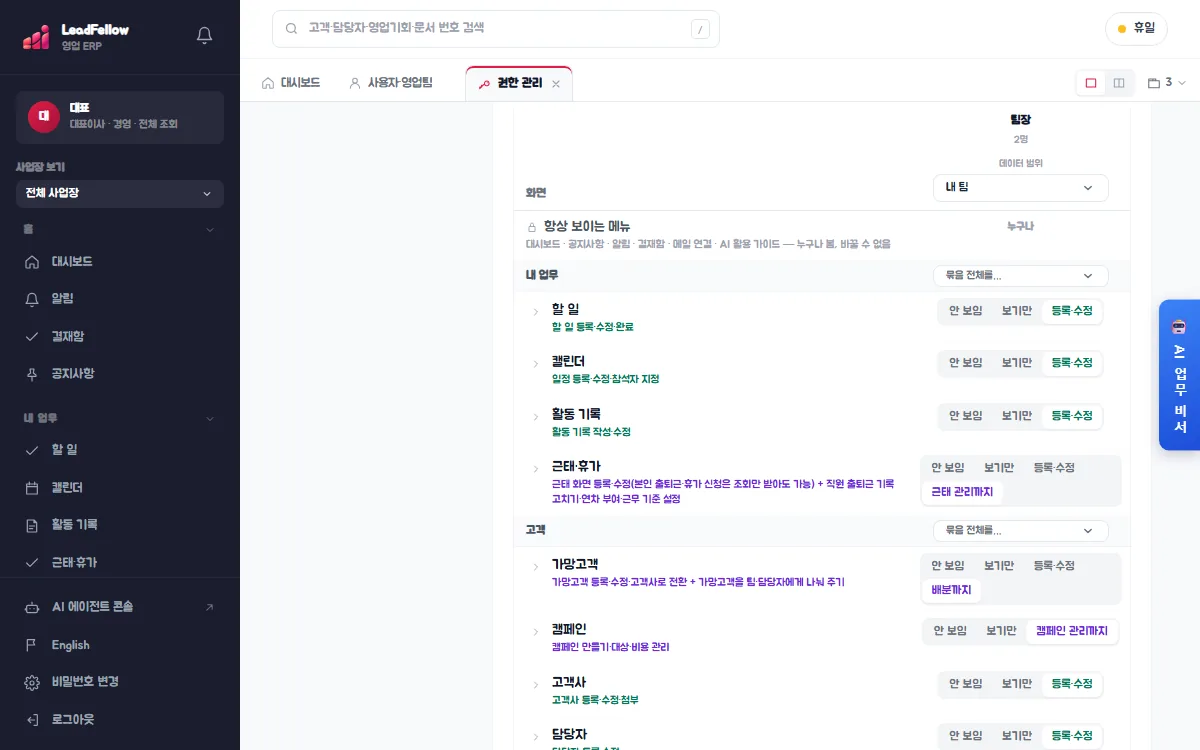Click the 결재함 checkmark icon

click(x=32, y=337)
